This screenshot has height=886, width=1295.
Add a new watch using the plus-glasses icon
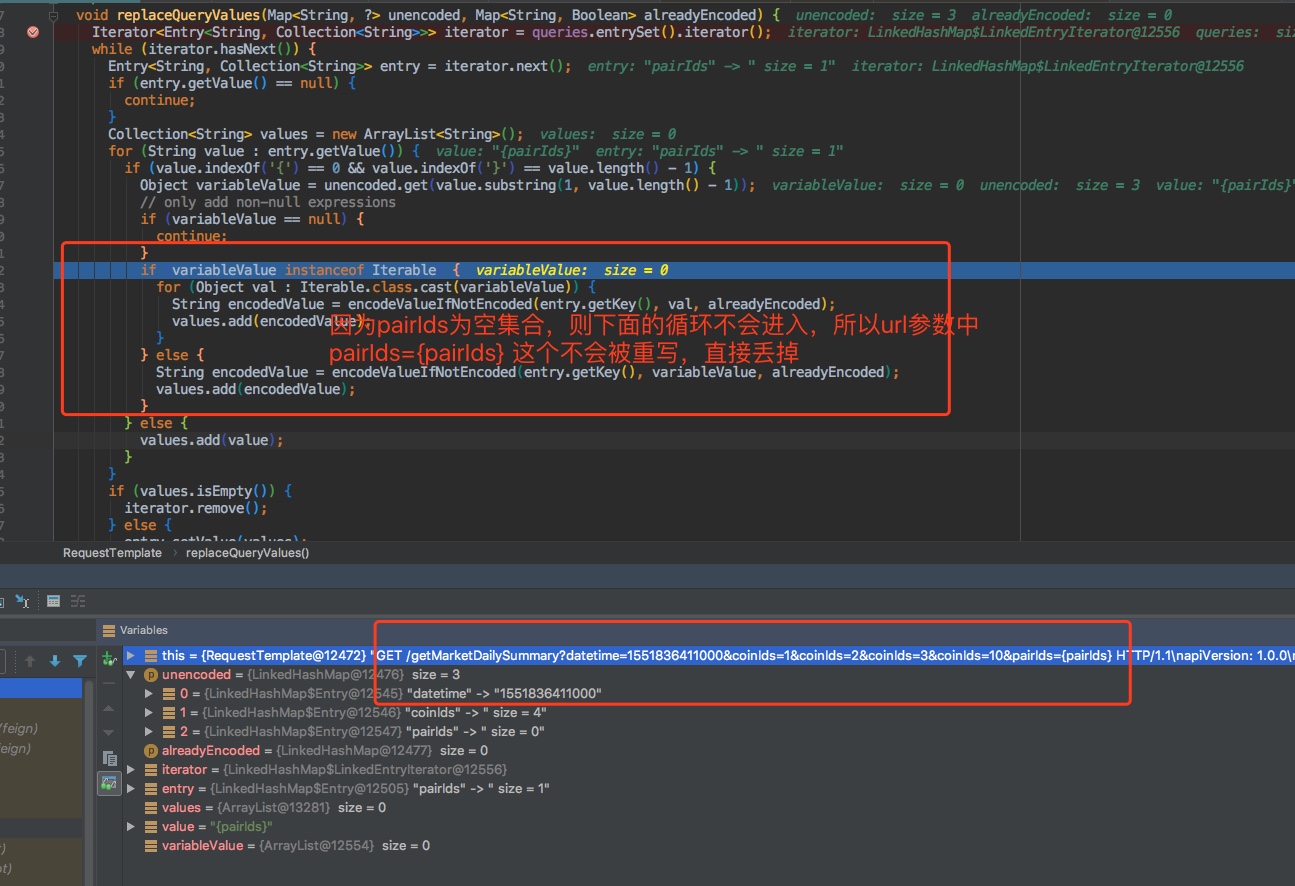(108, 660)
